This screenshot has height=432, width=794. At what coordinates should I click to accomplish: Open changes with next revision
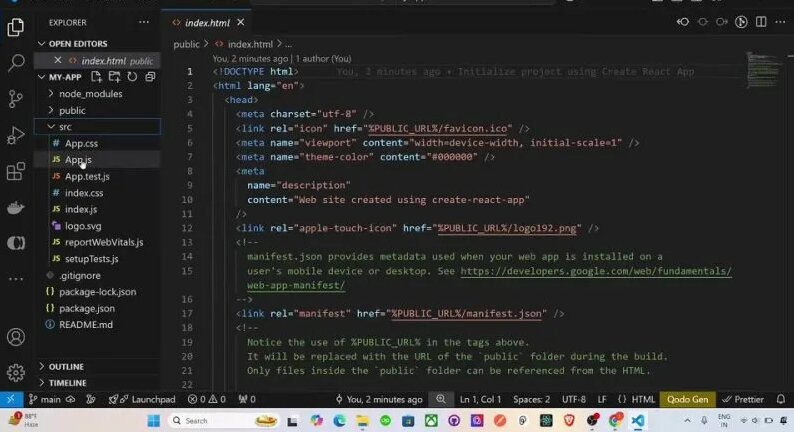[x=722, y=22]
